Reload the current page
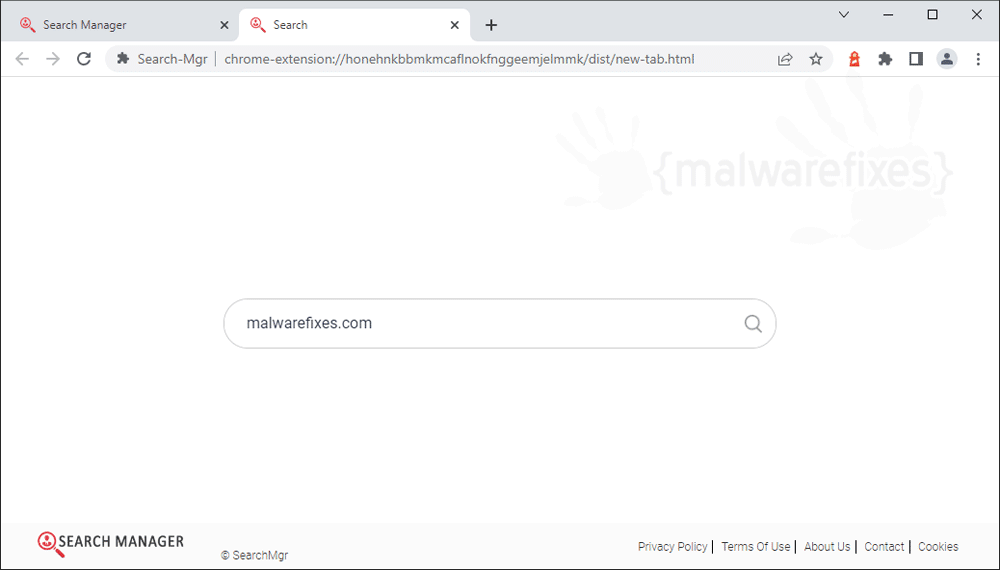 pyautogui.click(x=84, y=59)
